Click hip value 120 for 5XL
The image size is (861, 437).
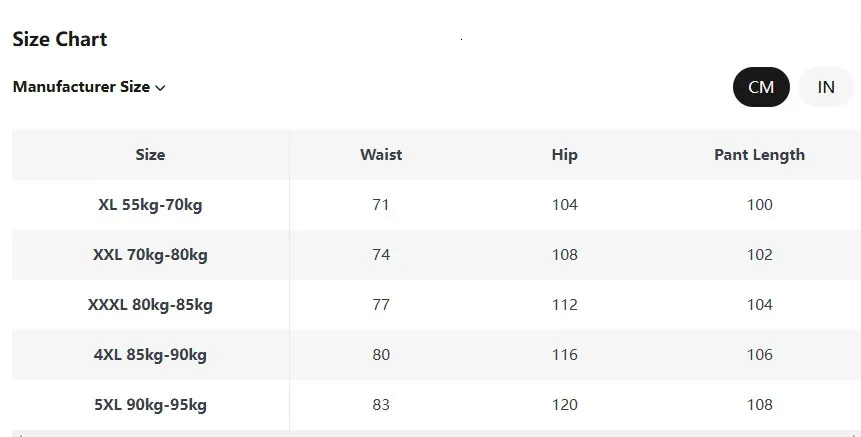pyautogui.click(x=564, y=405)
